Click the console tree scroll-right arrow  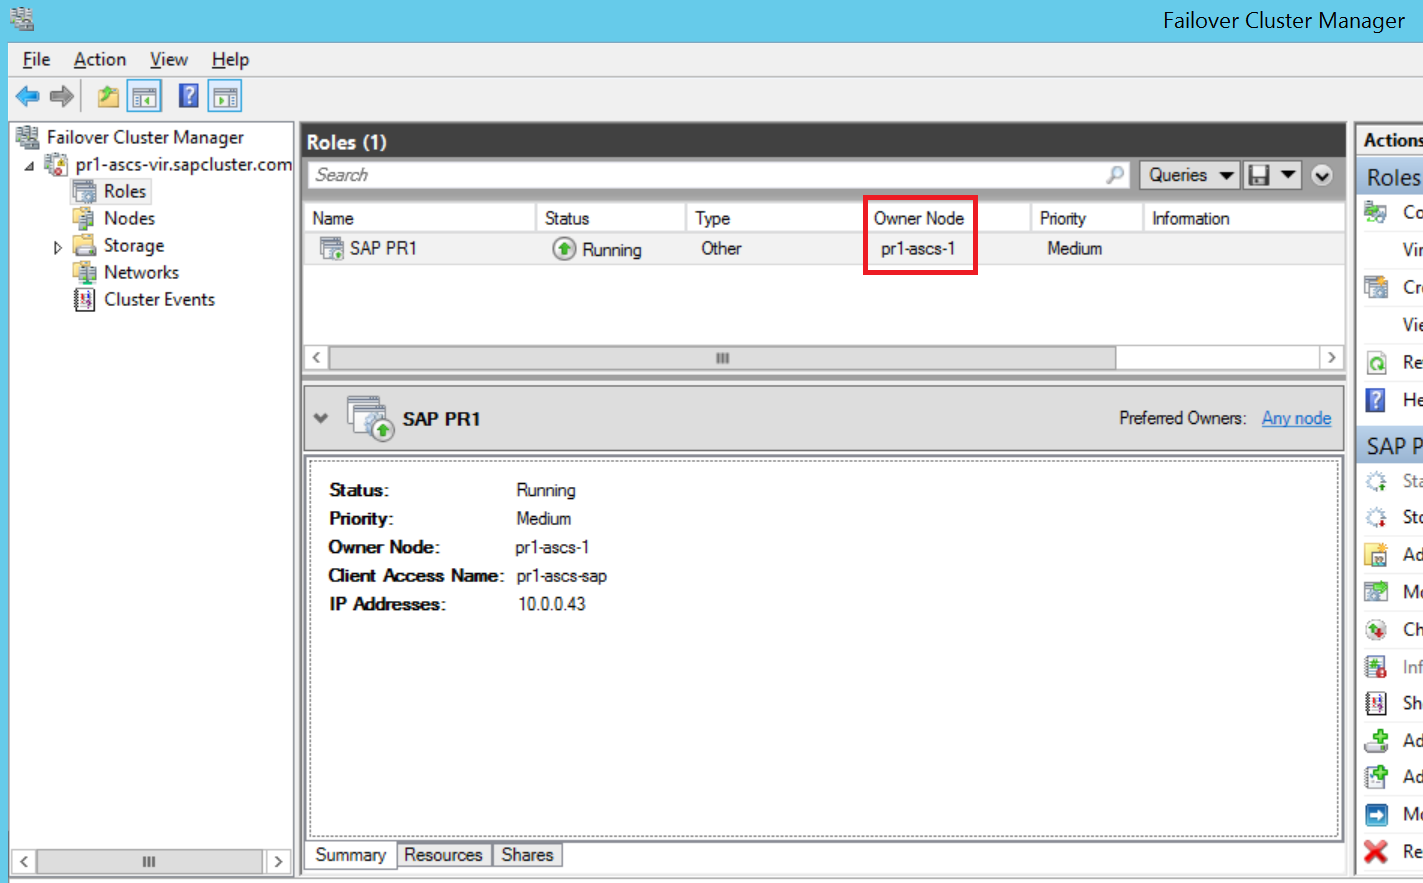tap(278, 861)
